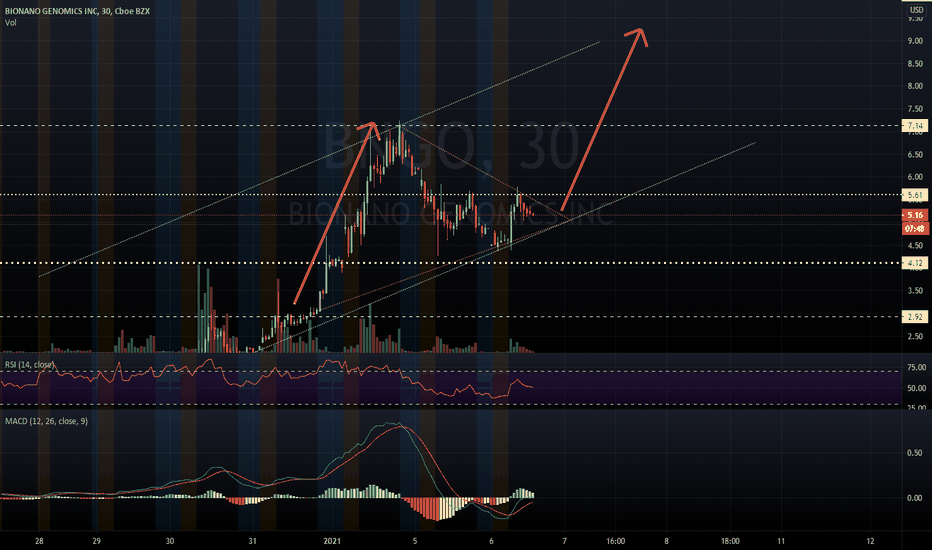The image size is (932, 550).
Task: Click date 11 on the time axis
Action: click(781, 541)
